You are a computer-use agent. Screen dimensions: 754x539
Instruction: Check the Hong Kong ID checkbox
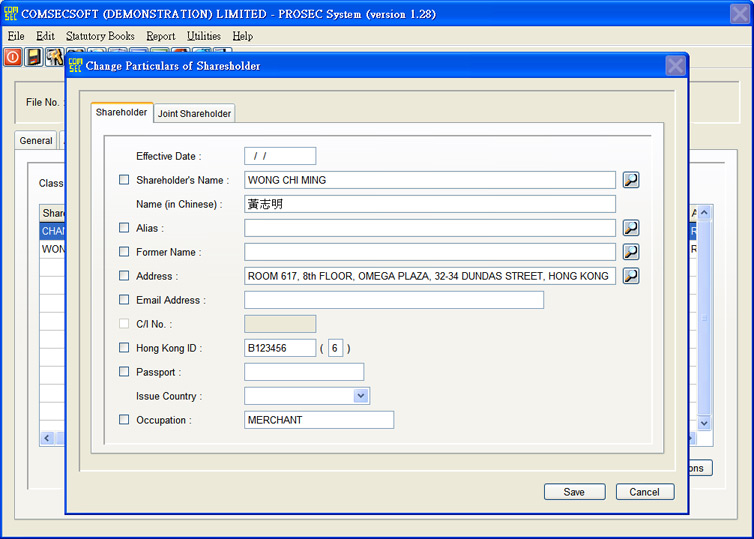tap(124, 348)
